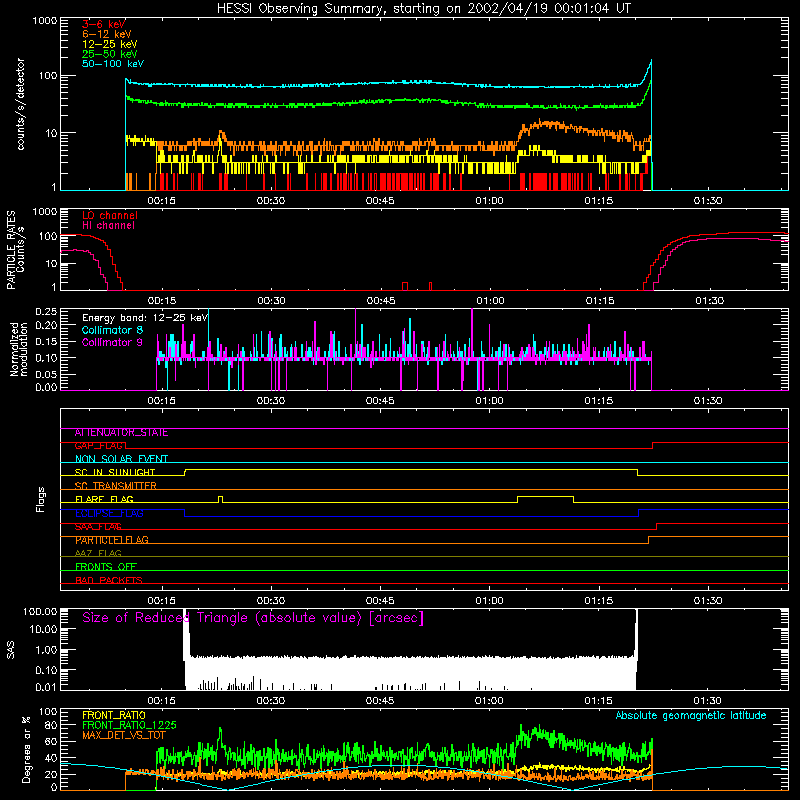The height and width of the screenshot is (800, 800).
Task: Click the BAD_PACKETS flag label
Action: pos(109,581)
